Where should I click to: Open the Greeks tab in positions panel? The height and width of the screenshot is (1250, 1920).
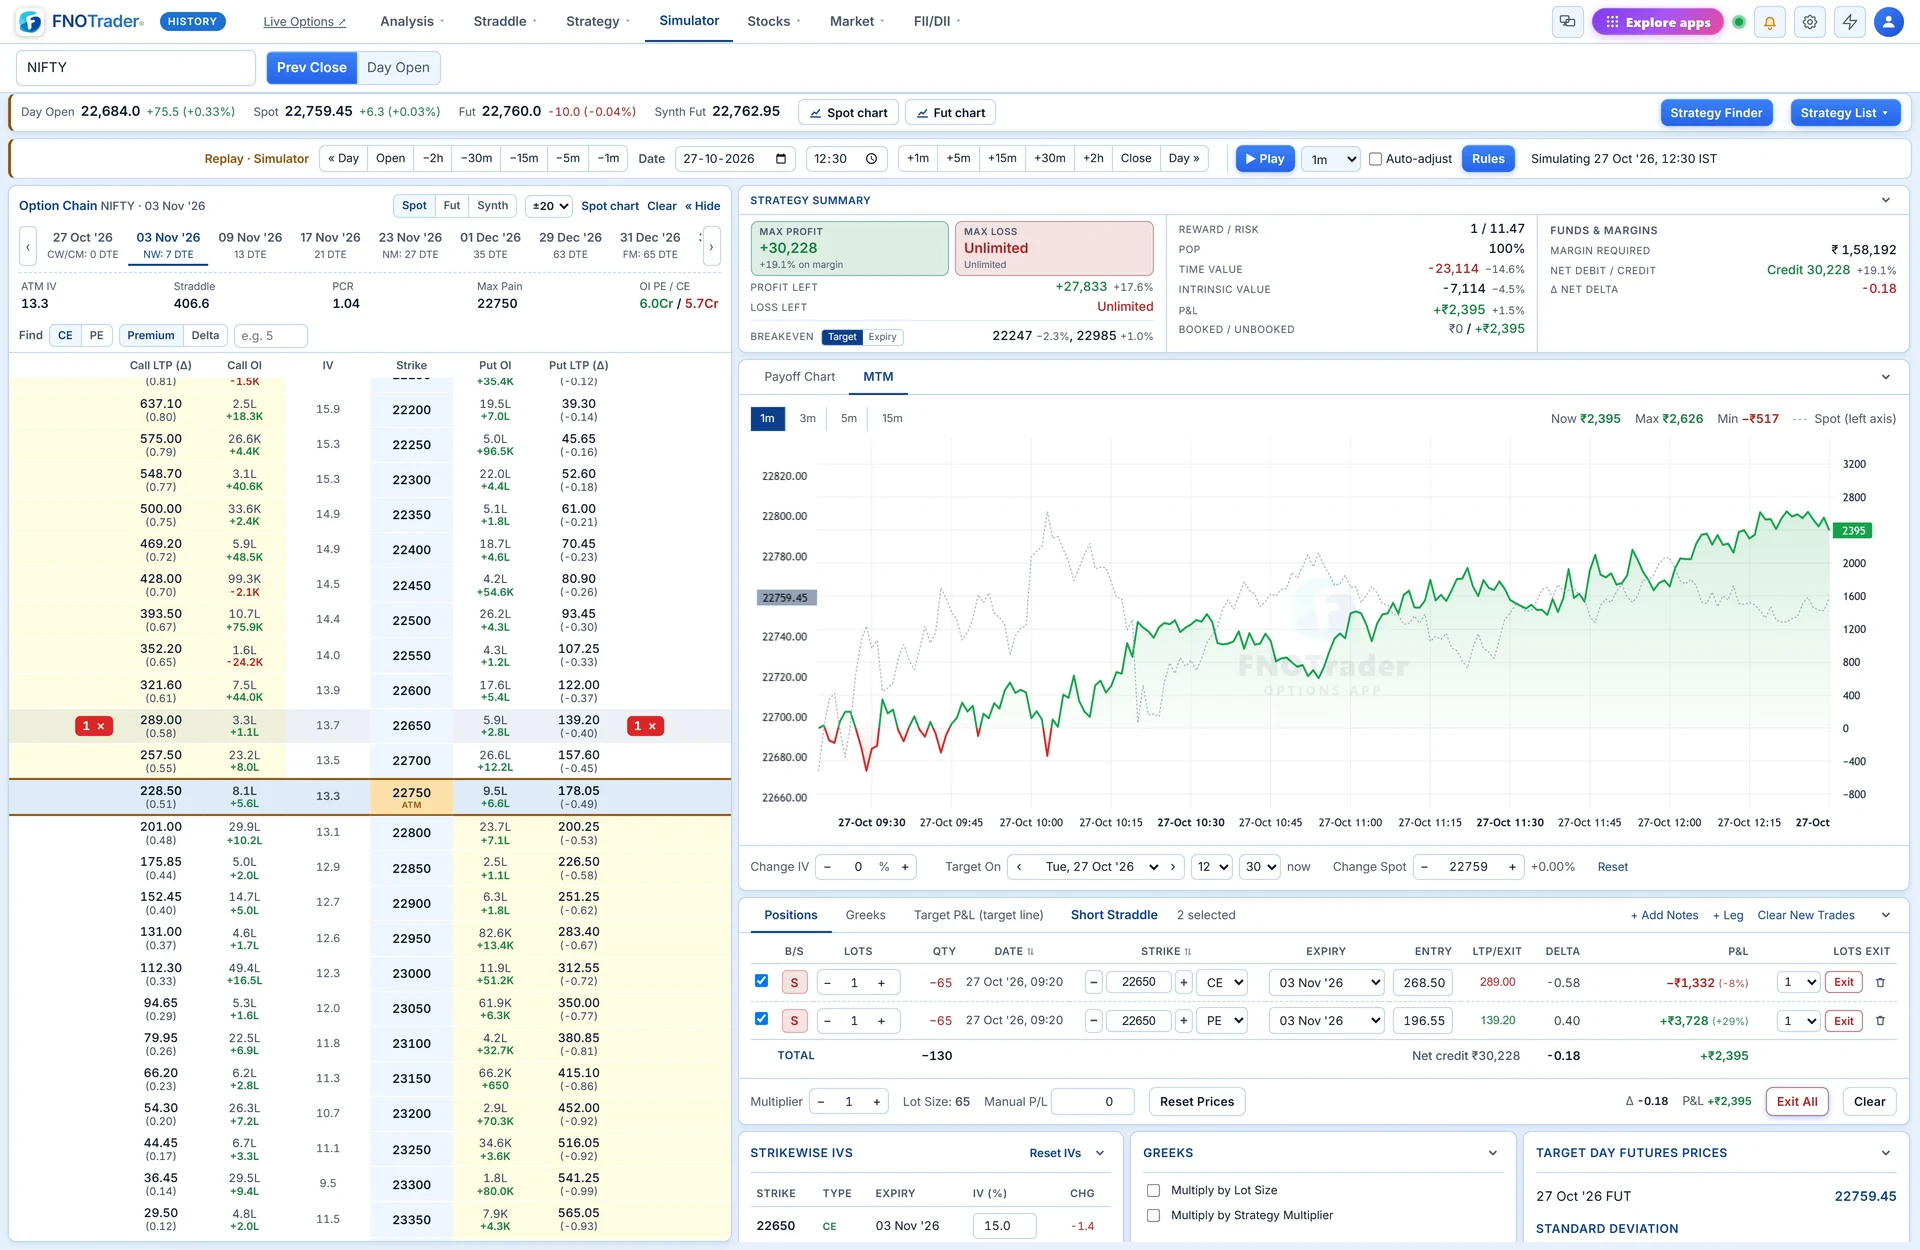(x=865, y=915)
